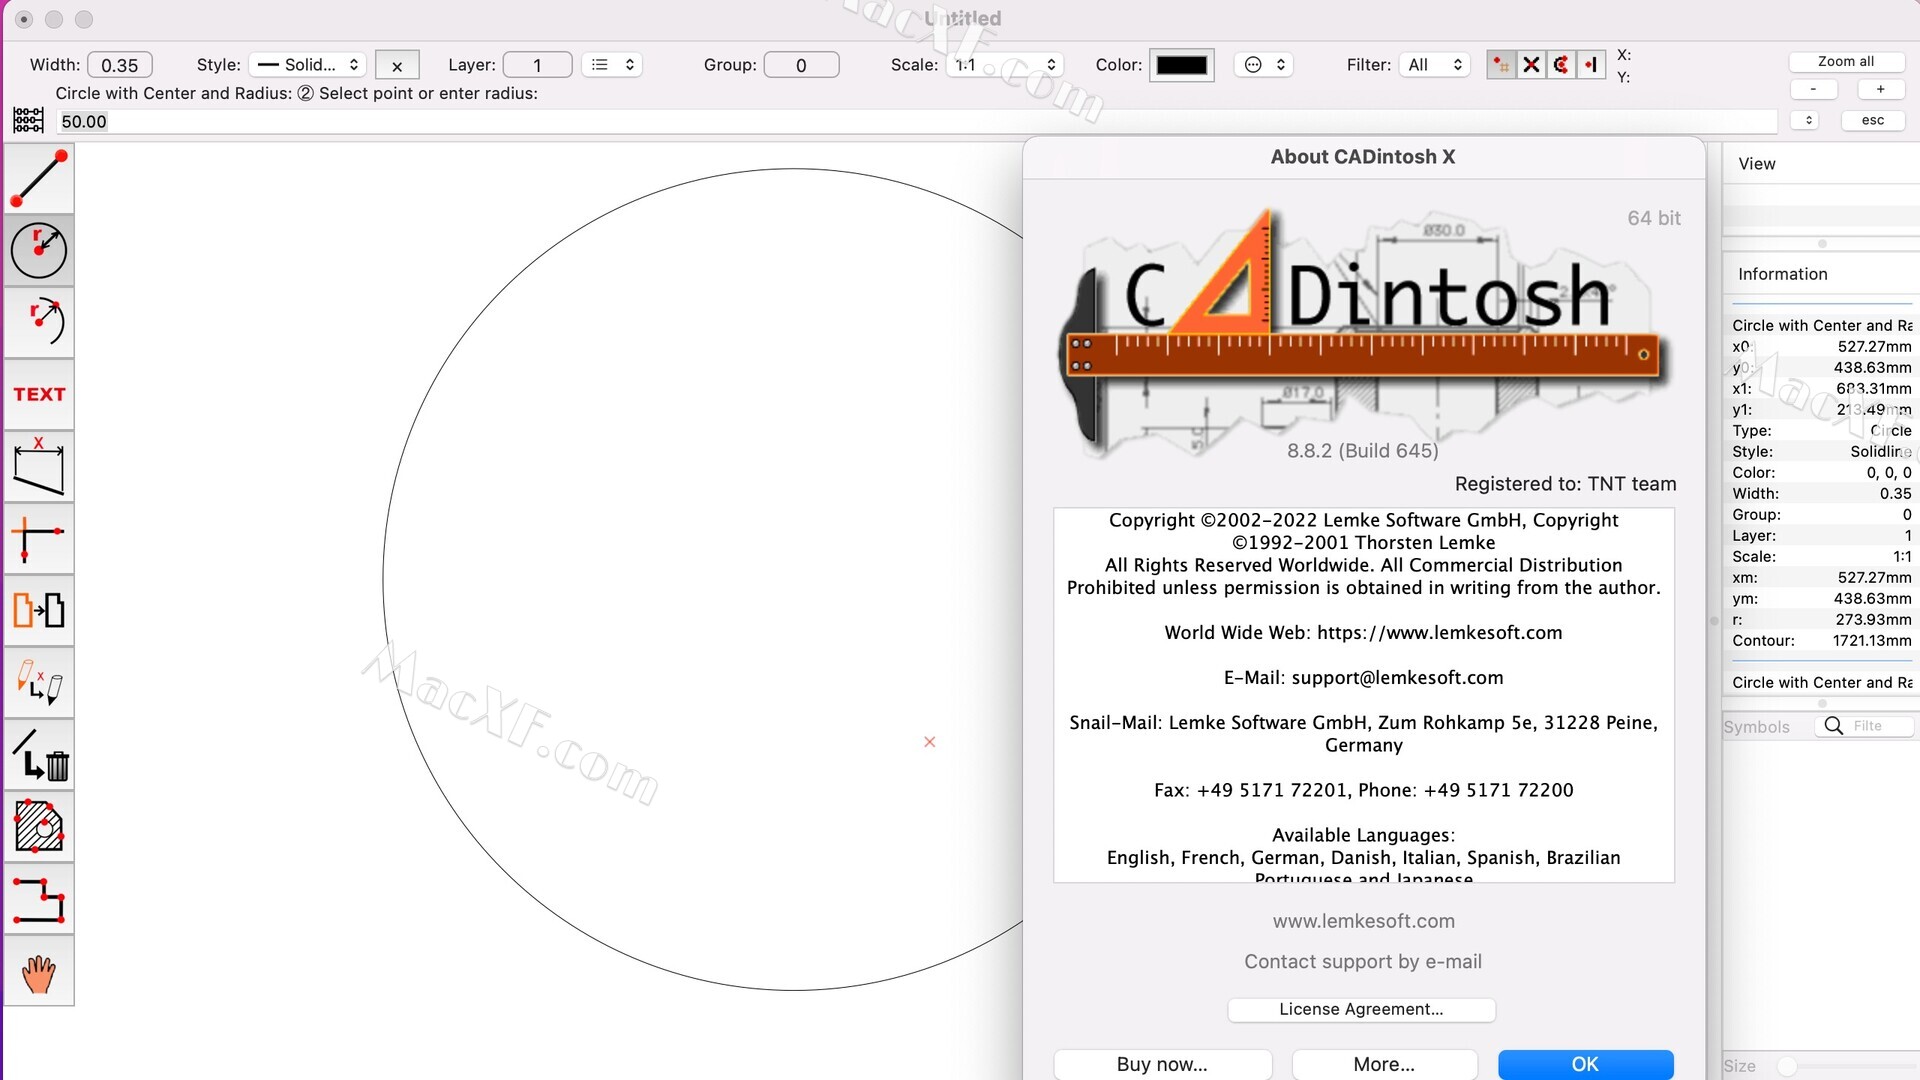Click the 64 bit label in About dialog
The width and height of the screenshot is (1920, 1080).
pyautogui.click(x=1653, y=218)
